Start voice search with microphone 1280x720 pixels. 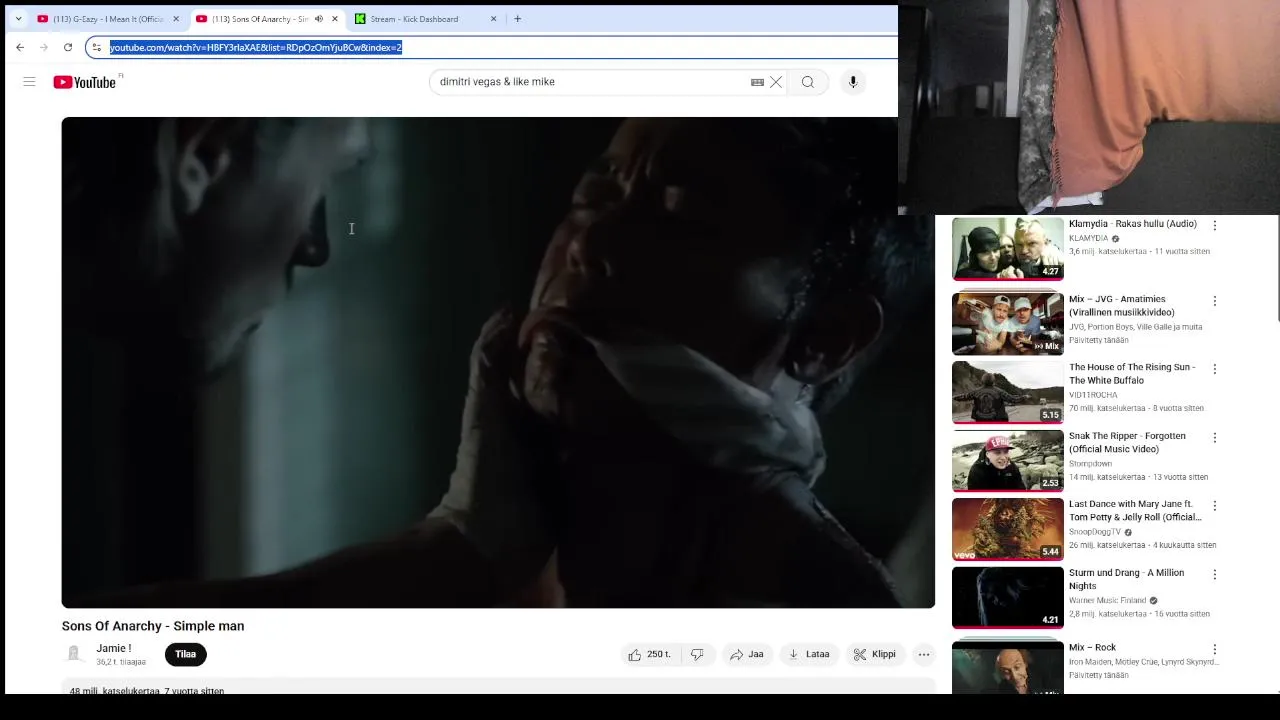click(853, 82)
